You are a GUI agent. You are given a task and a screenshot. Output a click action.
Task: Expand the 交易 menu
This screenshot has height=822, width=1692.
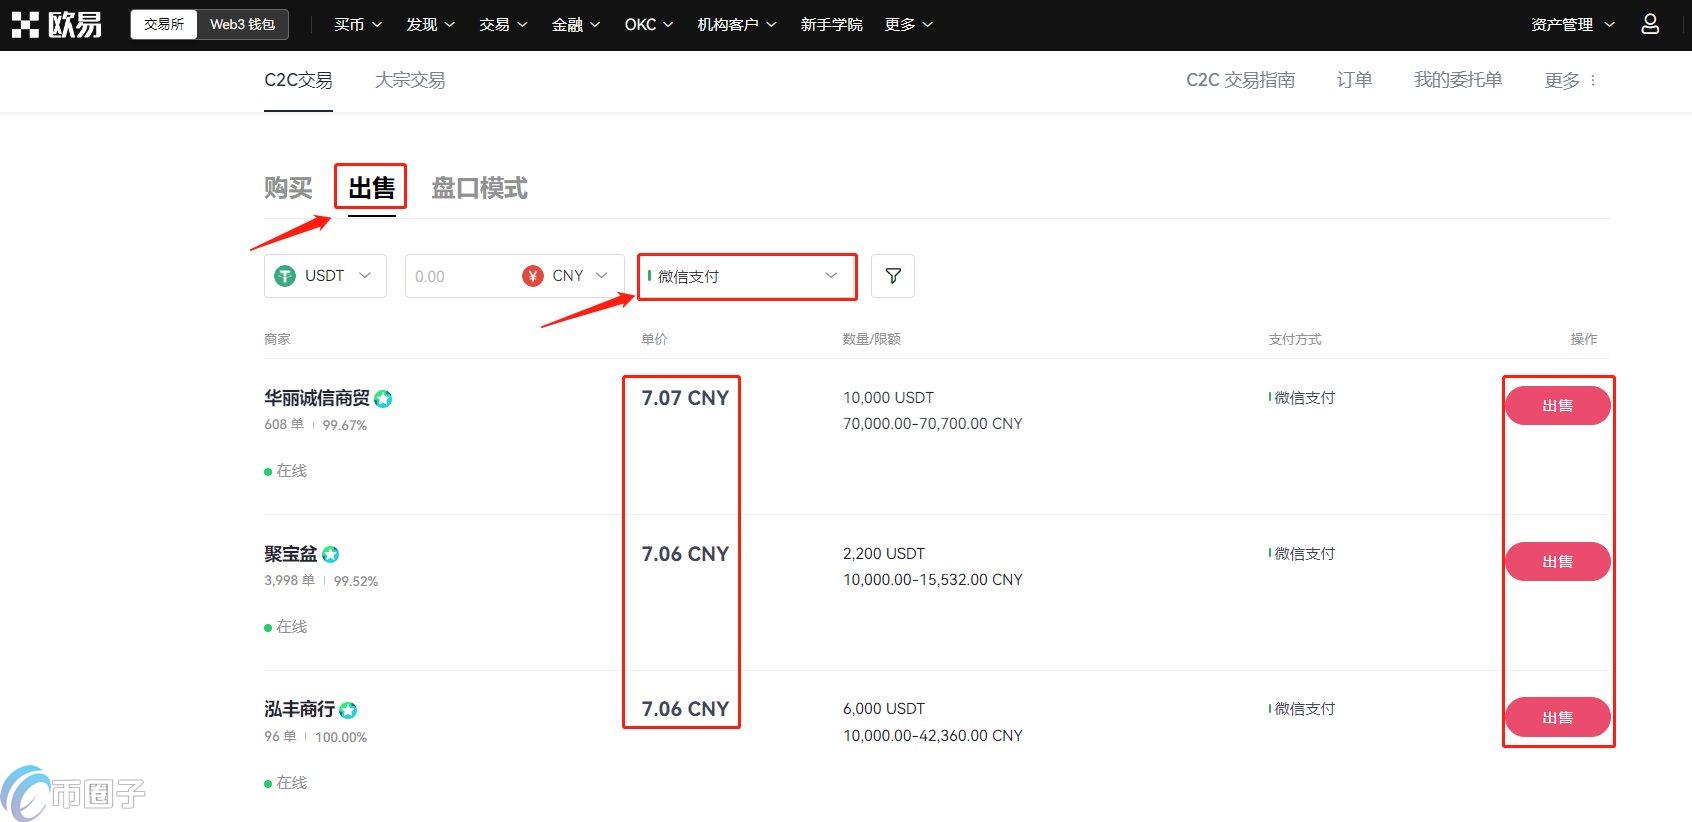click(503, 25)
